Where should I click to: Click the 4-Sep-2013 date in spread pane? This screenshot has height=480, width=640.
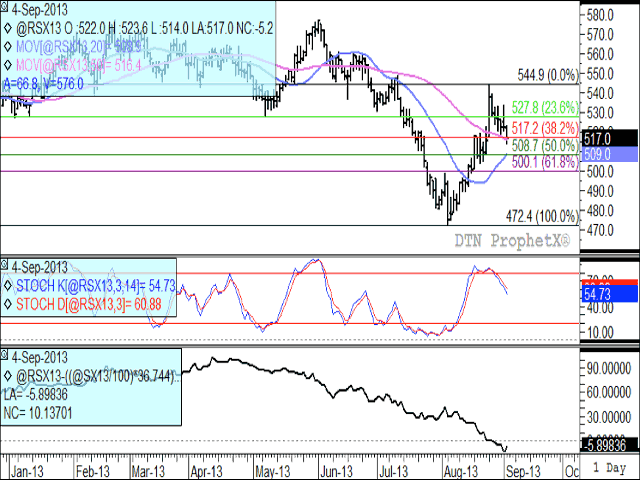(40, 358)
